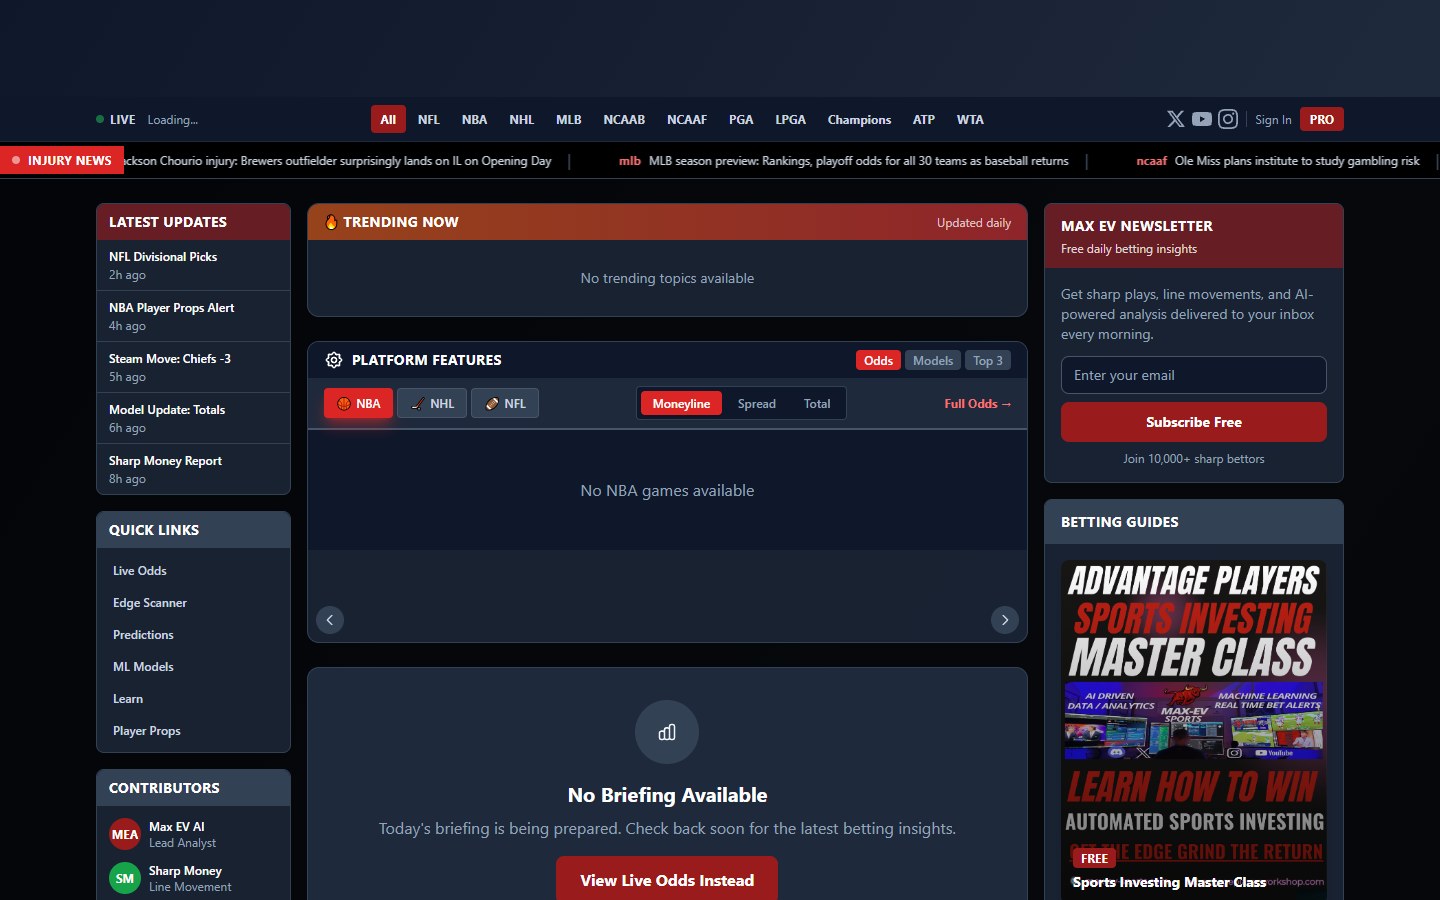The image size is (1440, 900).
Task: Open the Player Props quick link
Action: [147, 731]
